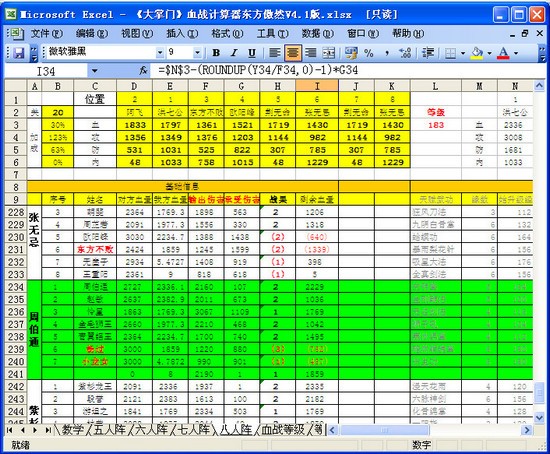Screen dimensions: 550x454
Task: Open the 工具 (Tools) menu
Action: tap(273, 34)
